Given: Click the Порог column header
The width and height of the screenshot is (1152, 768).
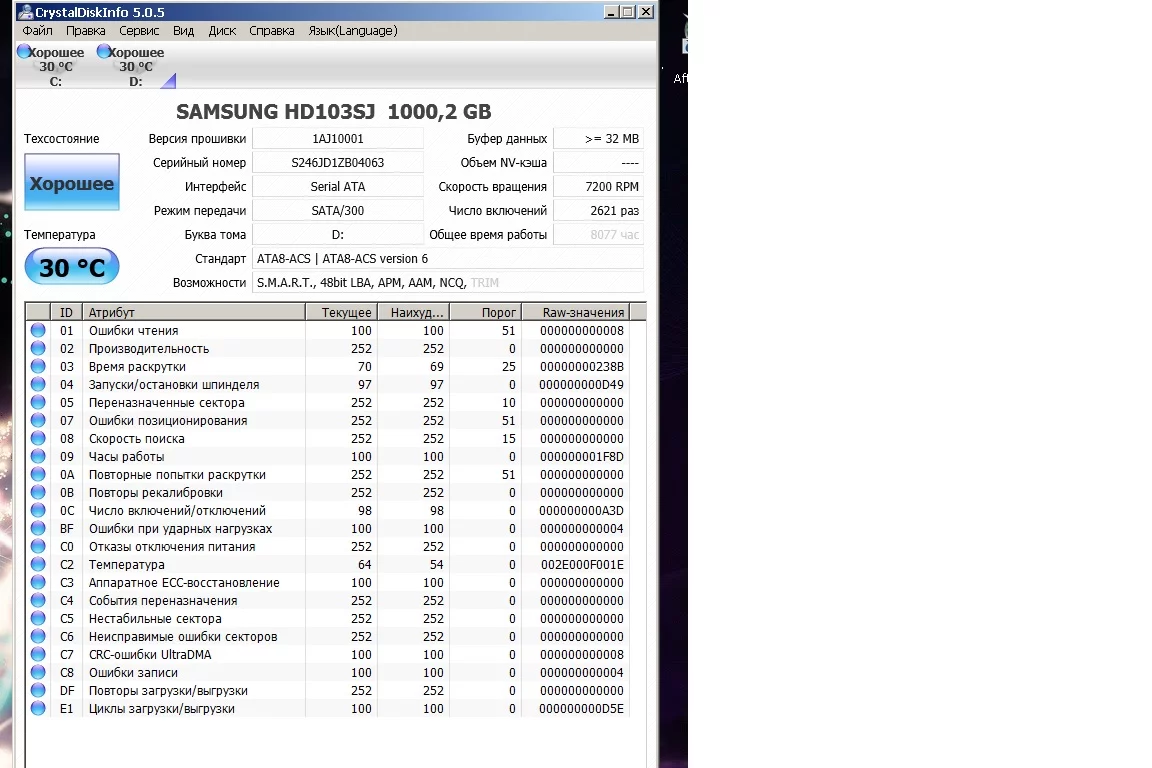Looking at the screenshot, I should 486,312.
